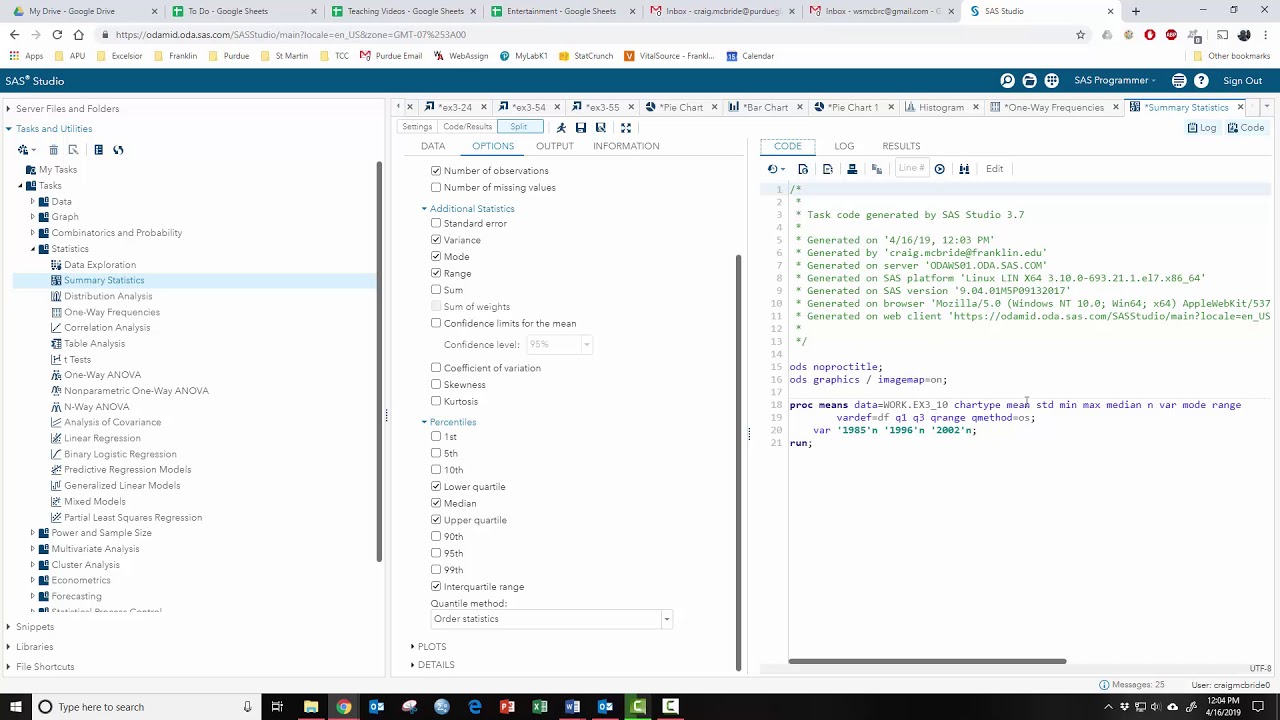Viewport: 1280px width, 720px height.
Task: Toggle the Log view button at top right
Action: pyautogui.click(x=1202, y=128)
